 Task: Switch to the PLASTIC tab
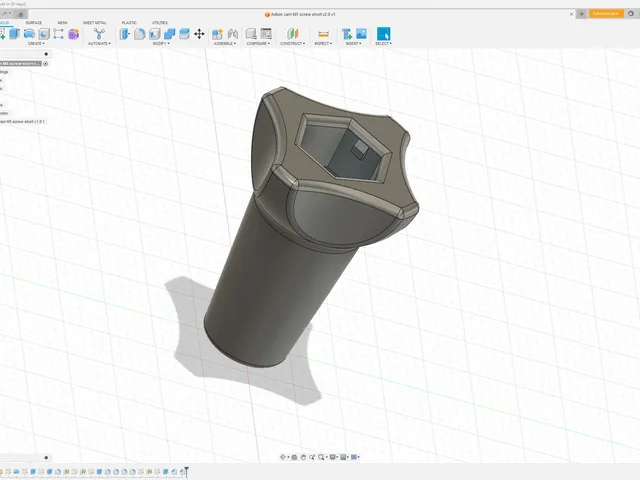click(x=129, y=22)
